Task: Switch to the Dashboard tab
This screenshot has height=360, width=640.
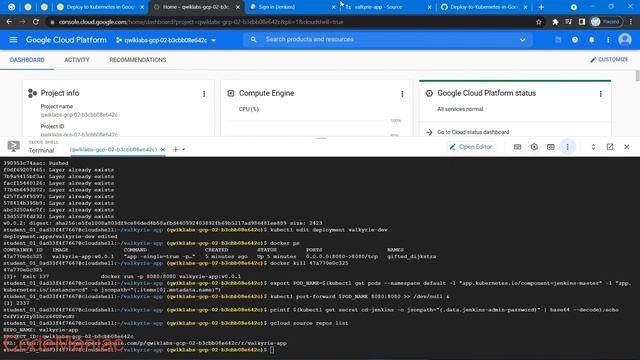Action: click(27, 60)
